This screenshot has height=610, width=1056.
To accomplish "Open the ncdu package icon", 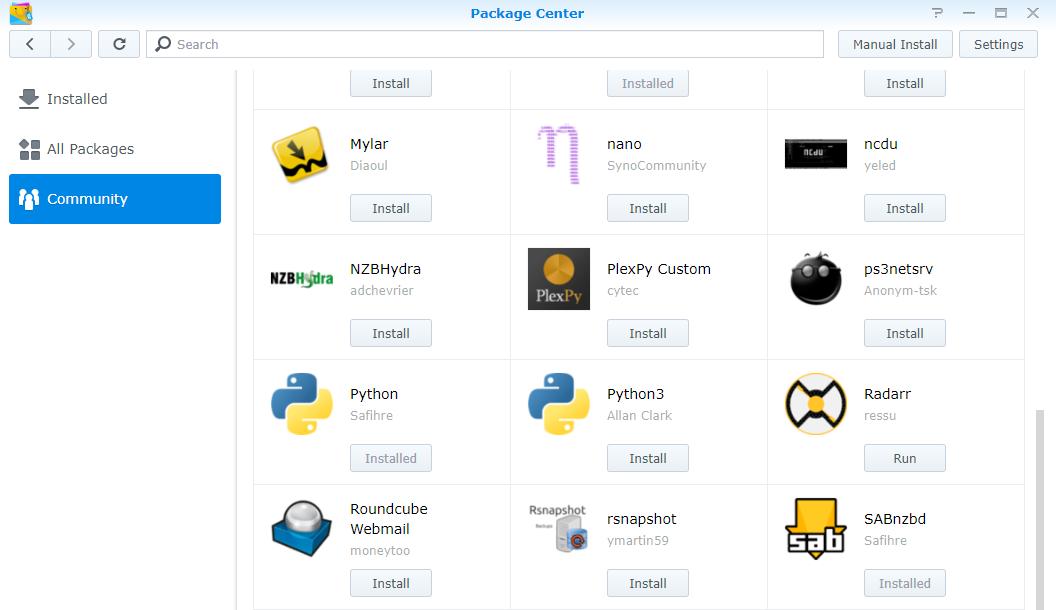I will (x=815, y=154).
